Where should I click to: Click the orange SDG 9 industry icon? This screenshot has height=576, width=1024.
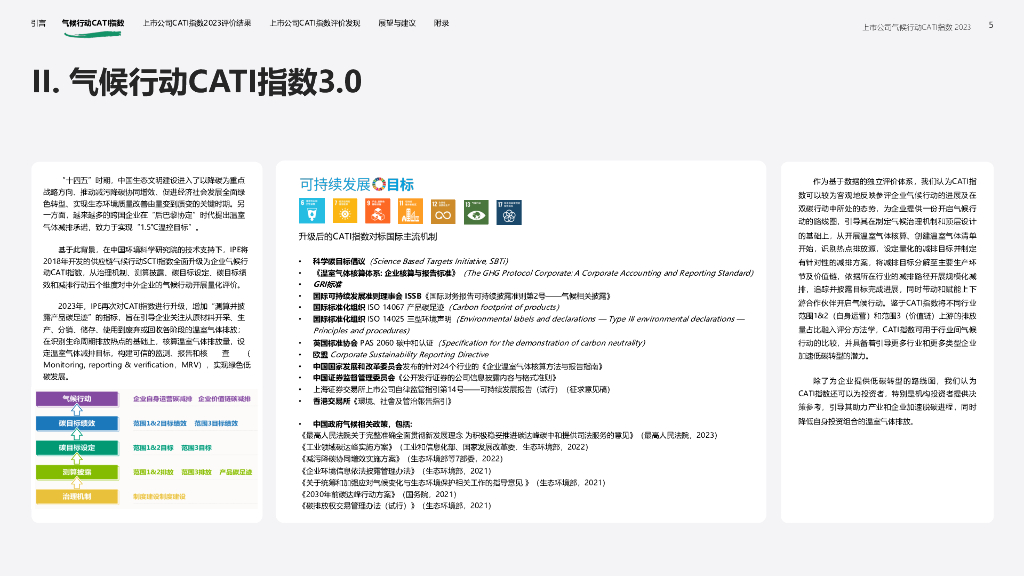[x=376, y=210]
